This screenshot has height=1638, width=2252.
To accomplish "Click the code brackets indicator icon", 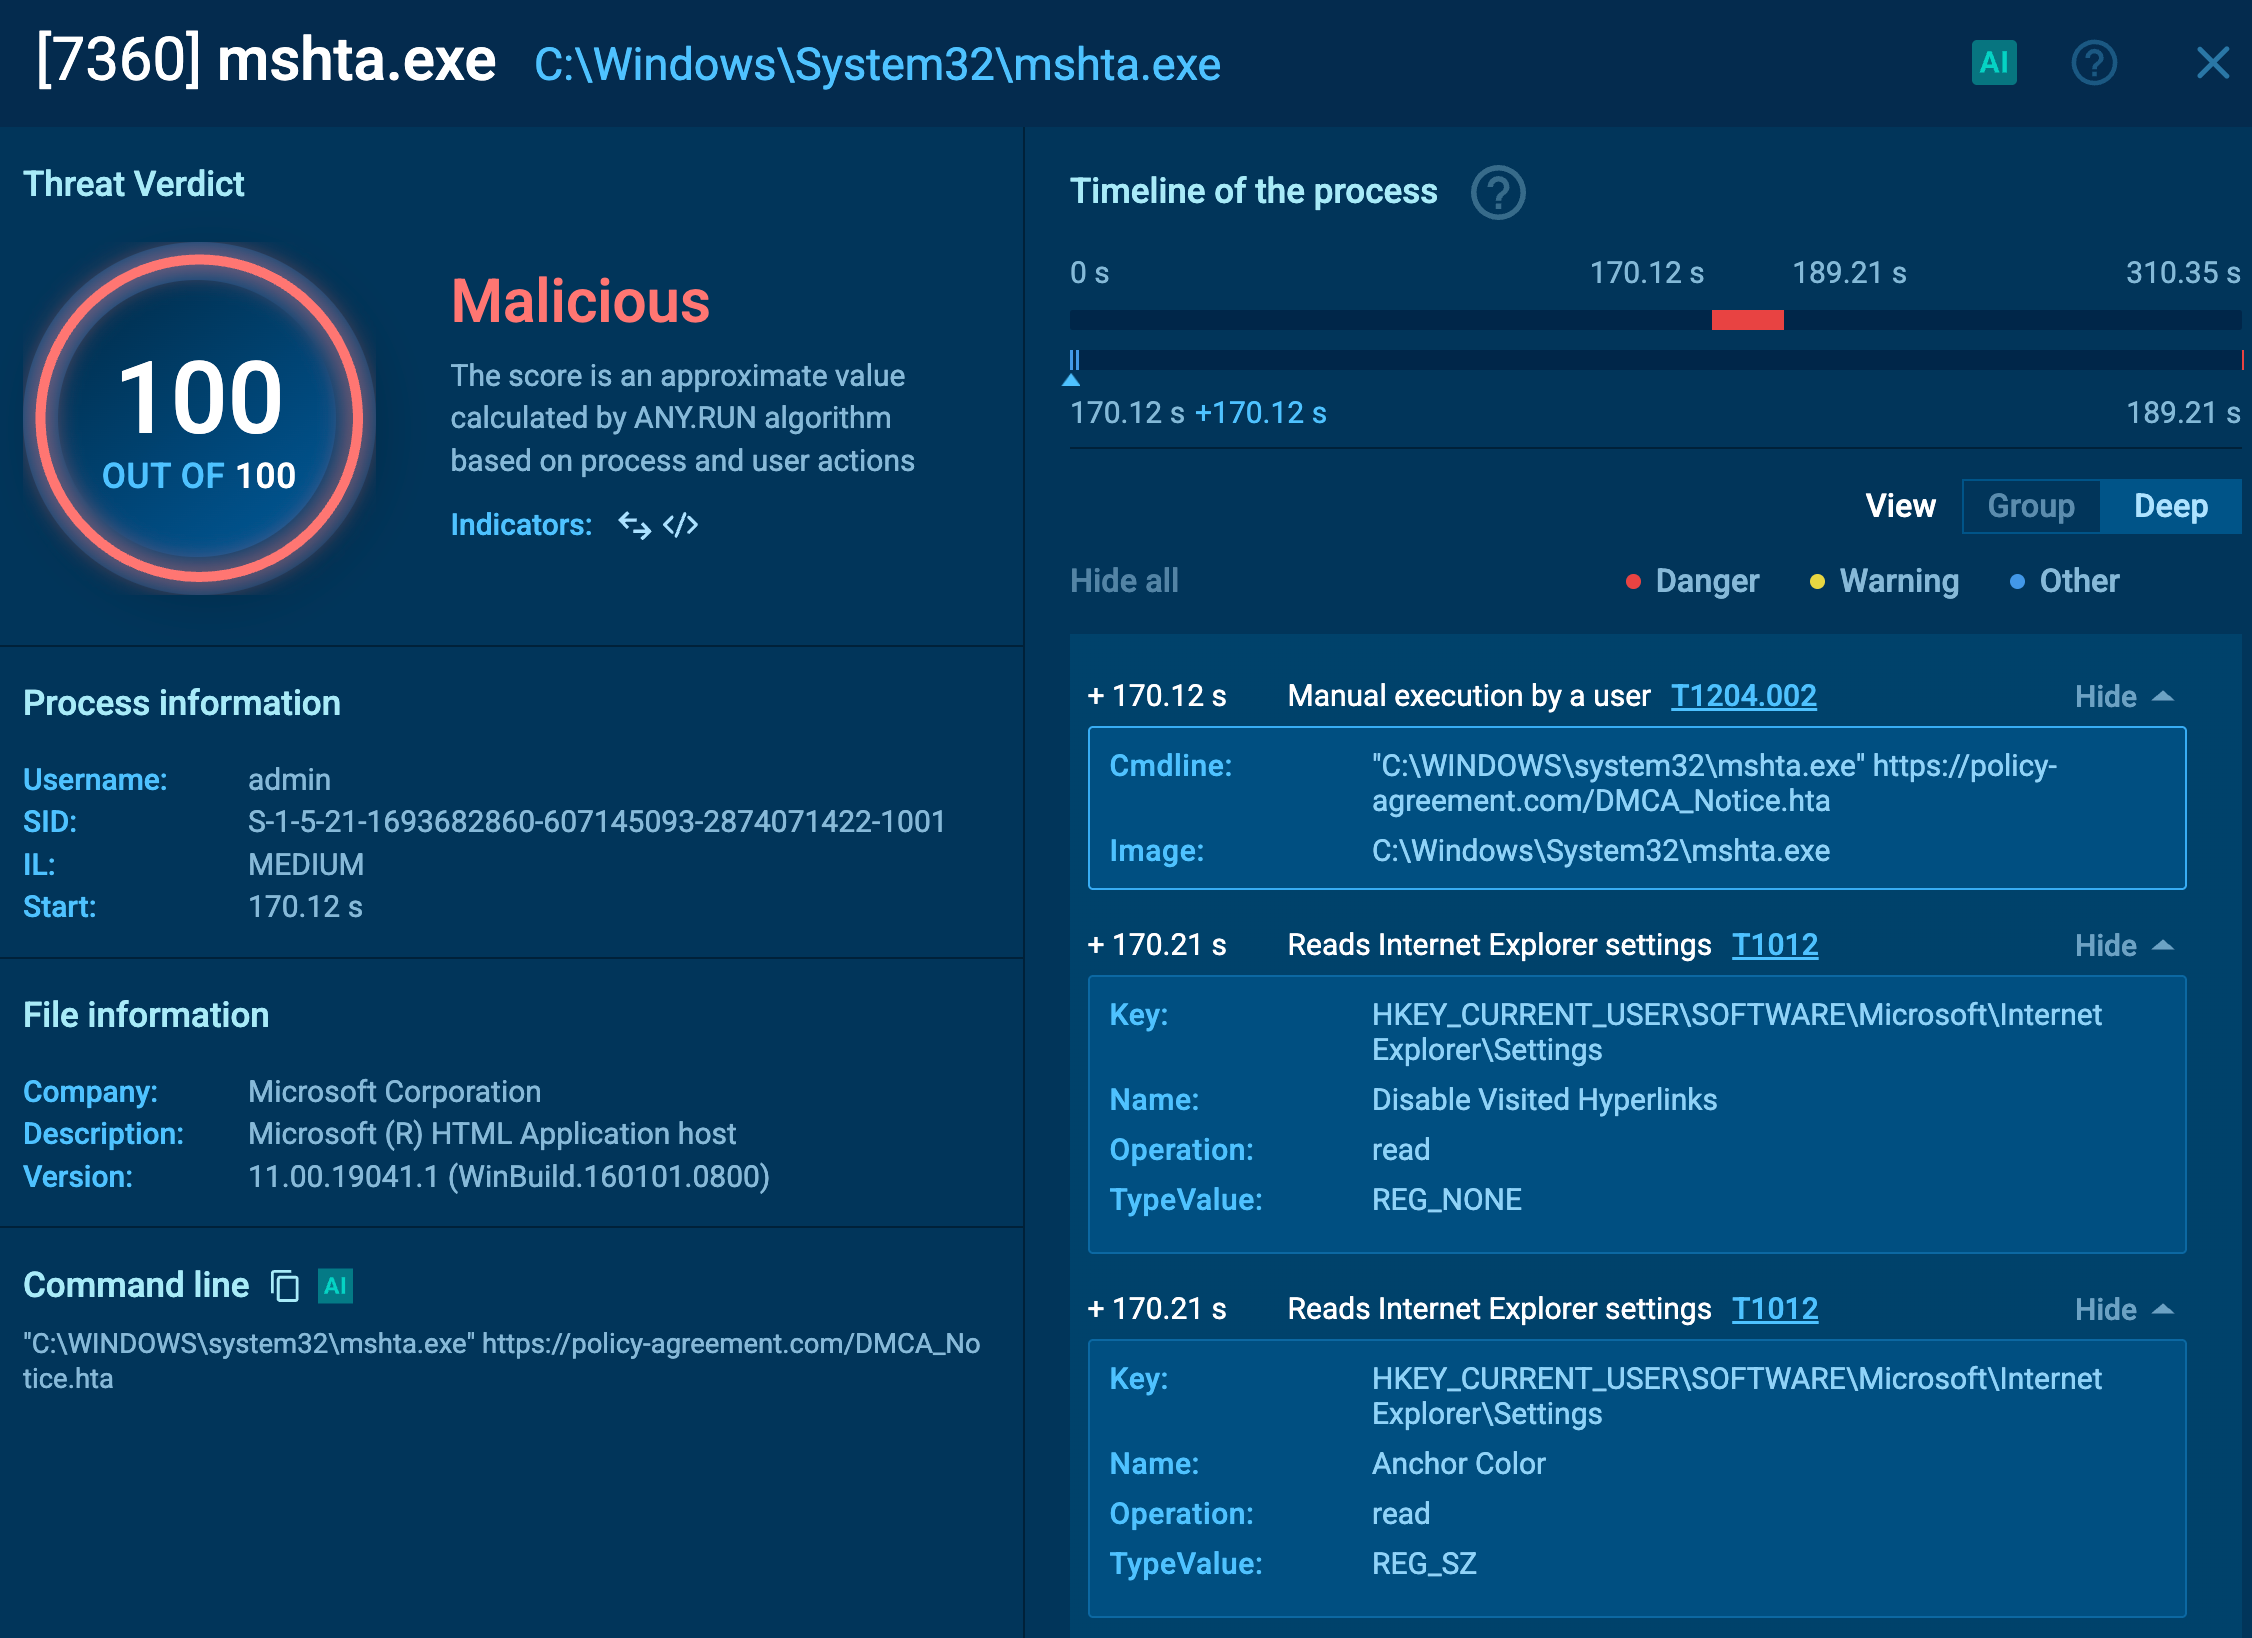I will [681, 524].
